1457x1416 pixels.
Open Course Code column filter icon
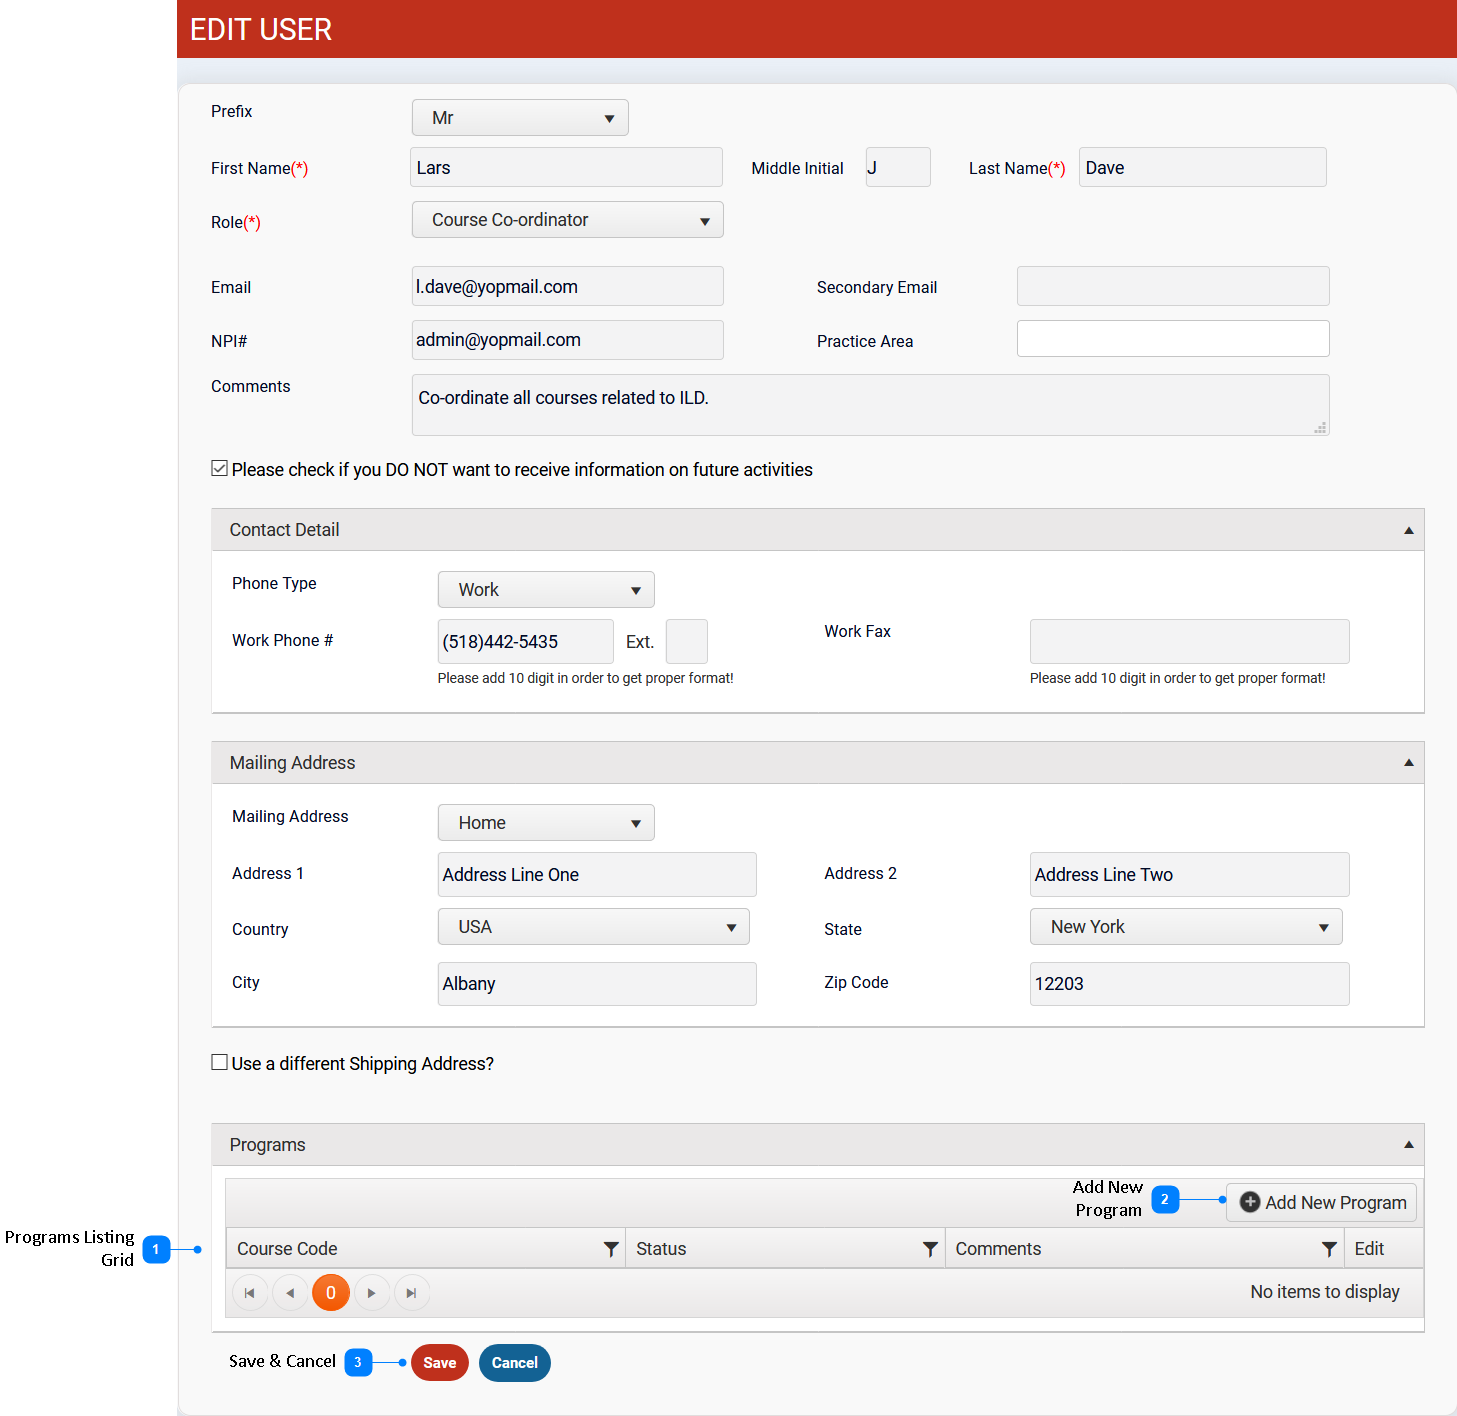coord(610,1249)
